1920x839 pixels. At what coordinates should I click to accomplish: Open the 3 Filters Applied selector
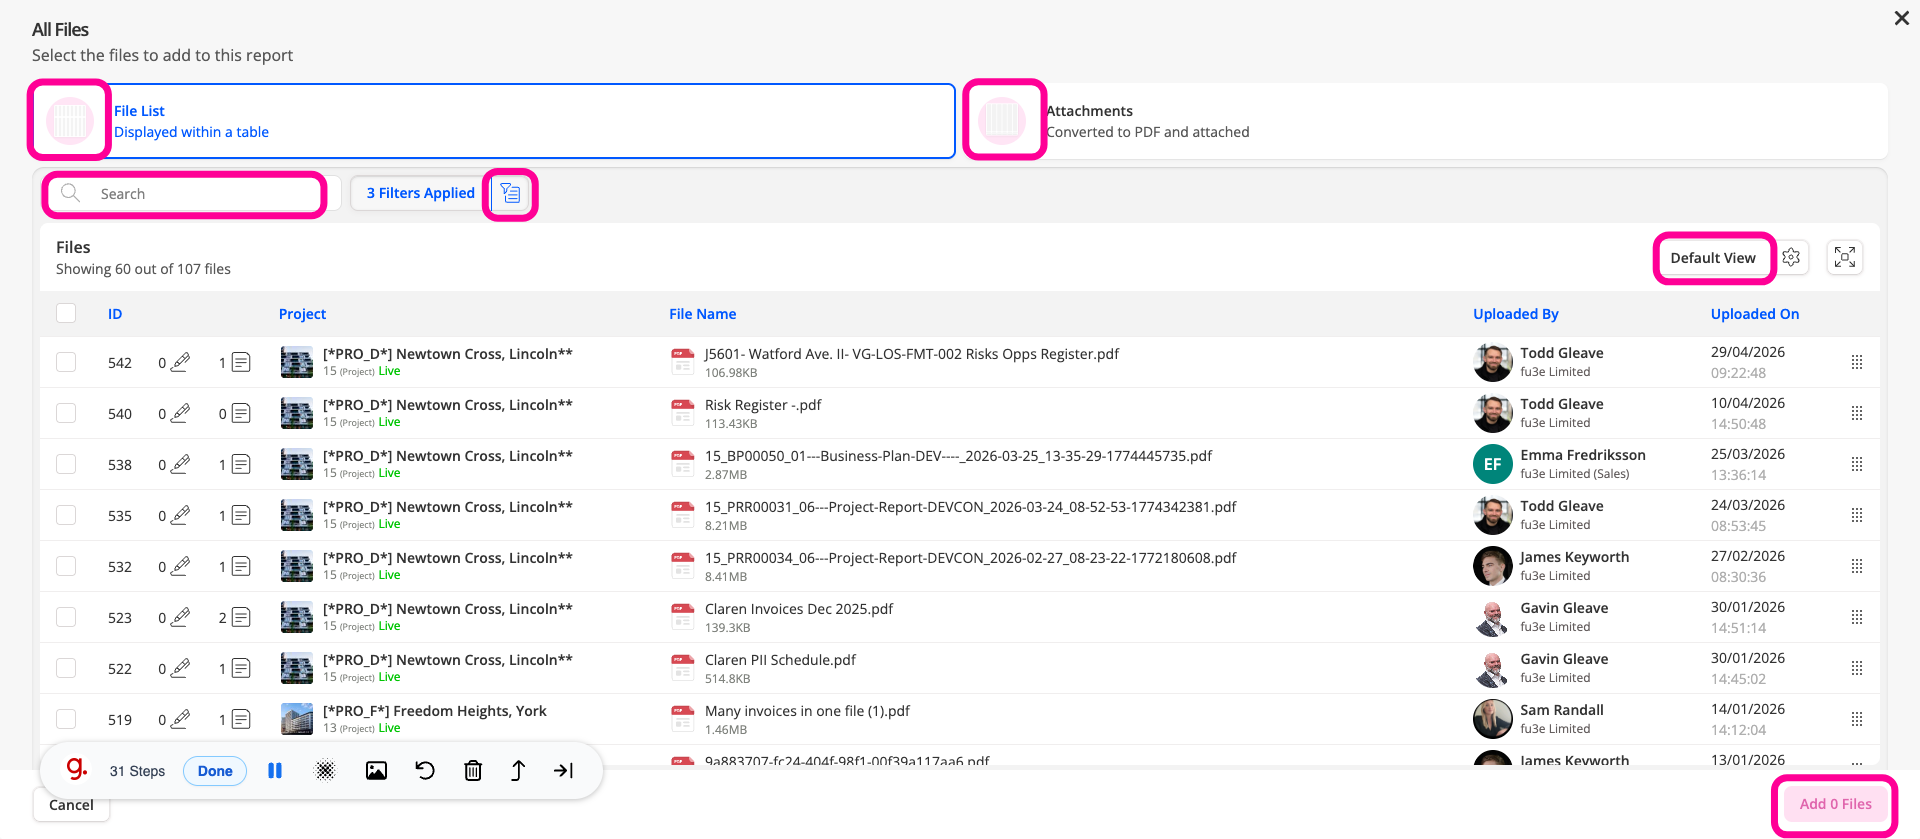[x=420, y=193]
